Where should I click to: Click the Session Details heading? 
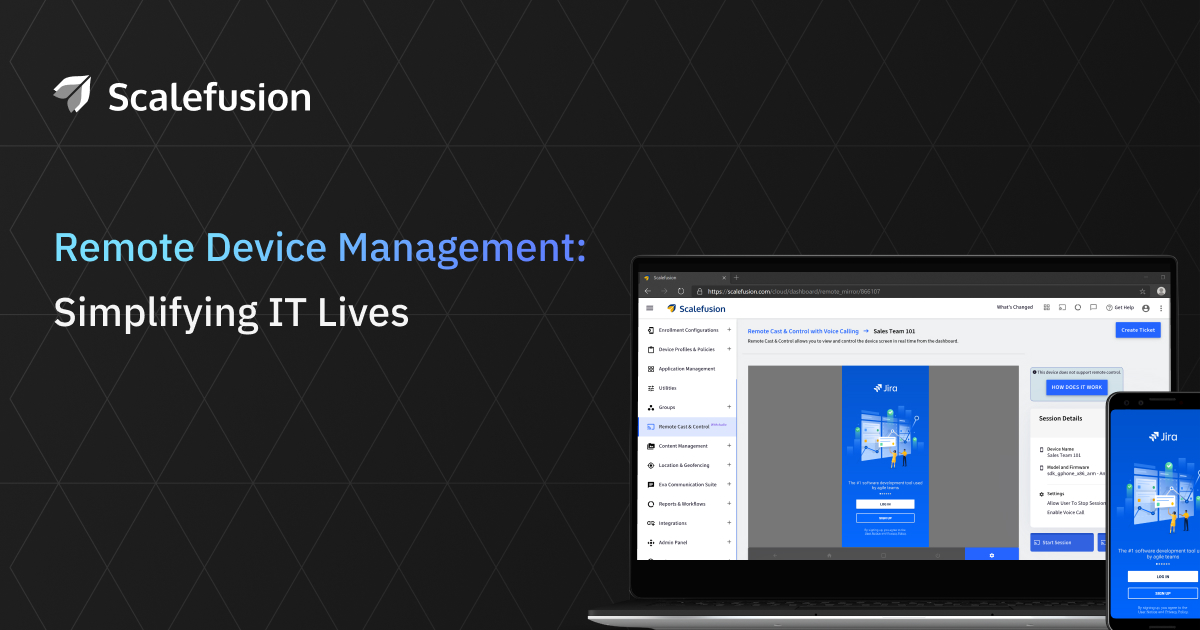click(1060, 418)
